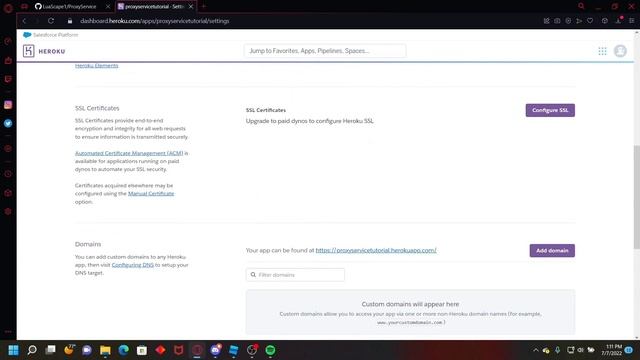Viewport: 640px width, 360px height.
Task: Open Twitch in the Opera sidebar
Action: pos(8,79)
